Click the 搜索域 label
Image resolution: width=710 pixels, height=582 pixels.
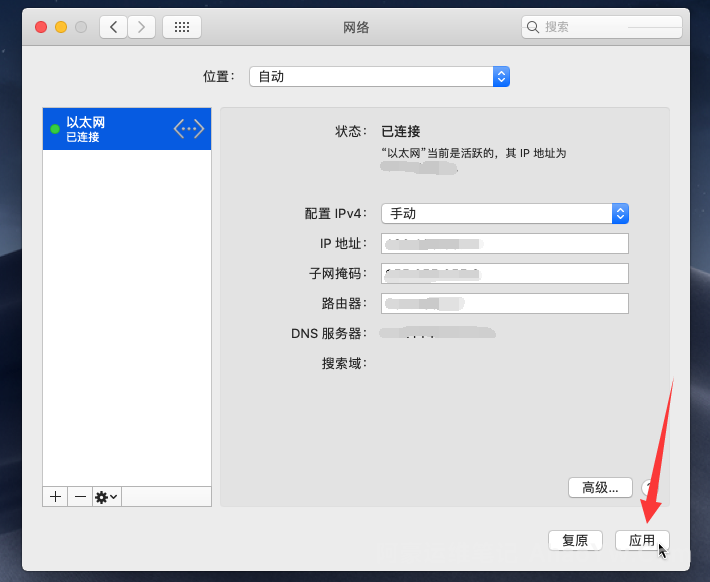(345, 363)
